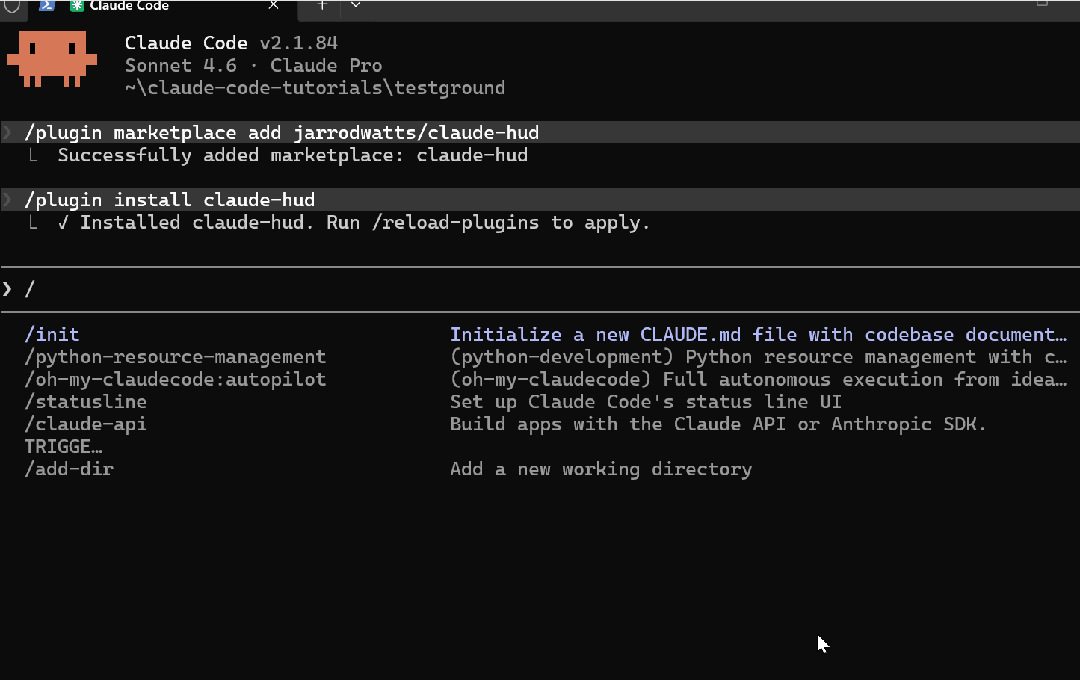
Task: Pick the /statusline command from the list
Action: 86,402
